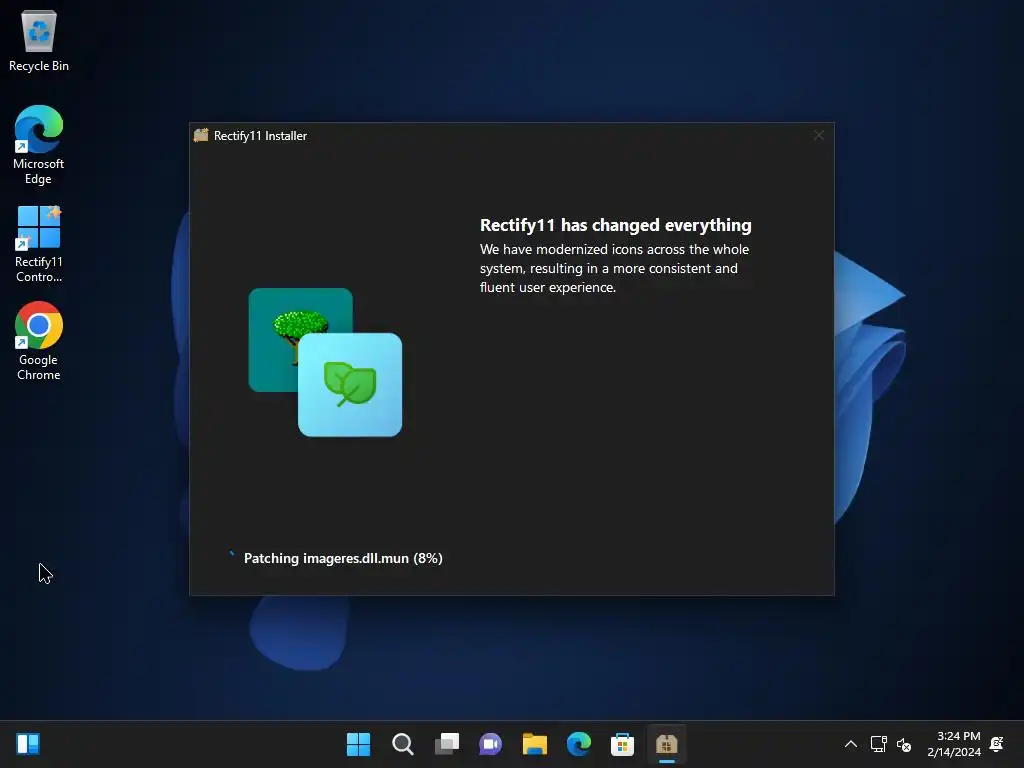1024x768 pixels.
Task: Launch the Chat app from the taskbar
Action: 490,744
